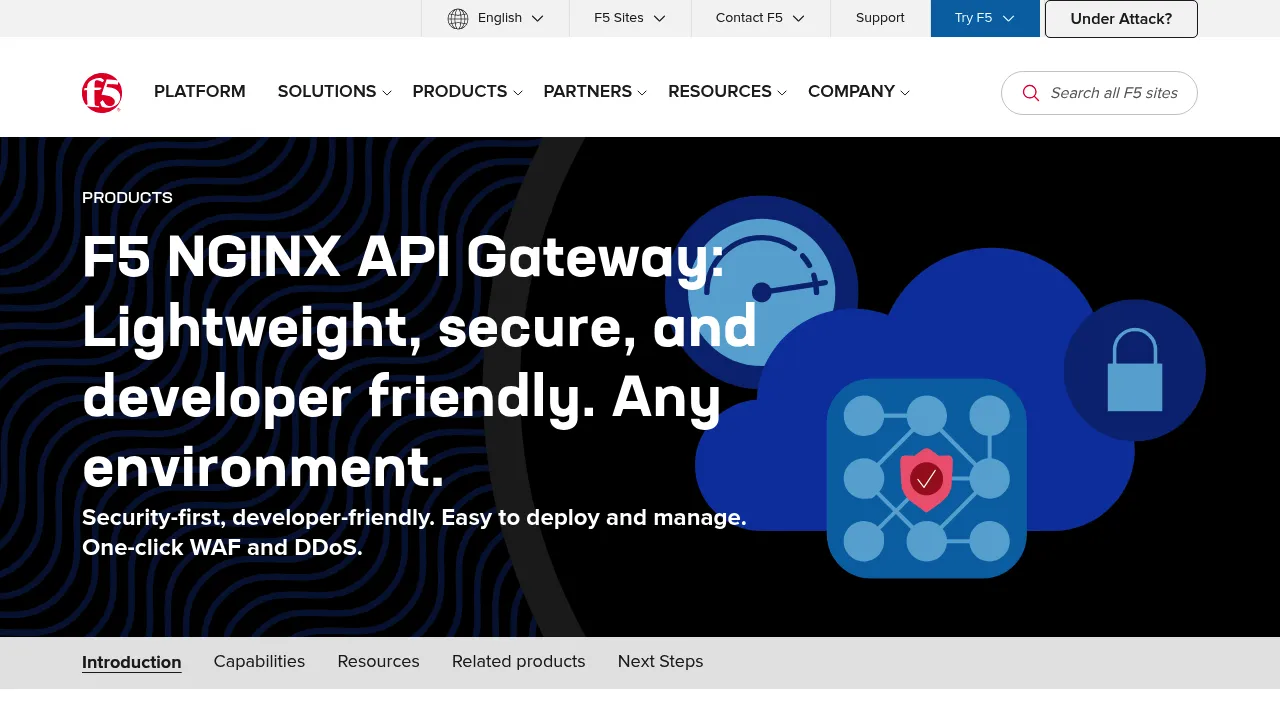Open the COMPANY navigation menu
The height and width of the screenshot is (720, 1280).
point(851,92)
